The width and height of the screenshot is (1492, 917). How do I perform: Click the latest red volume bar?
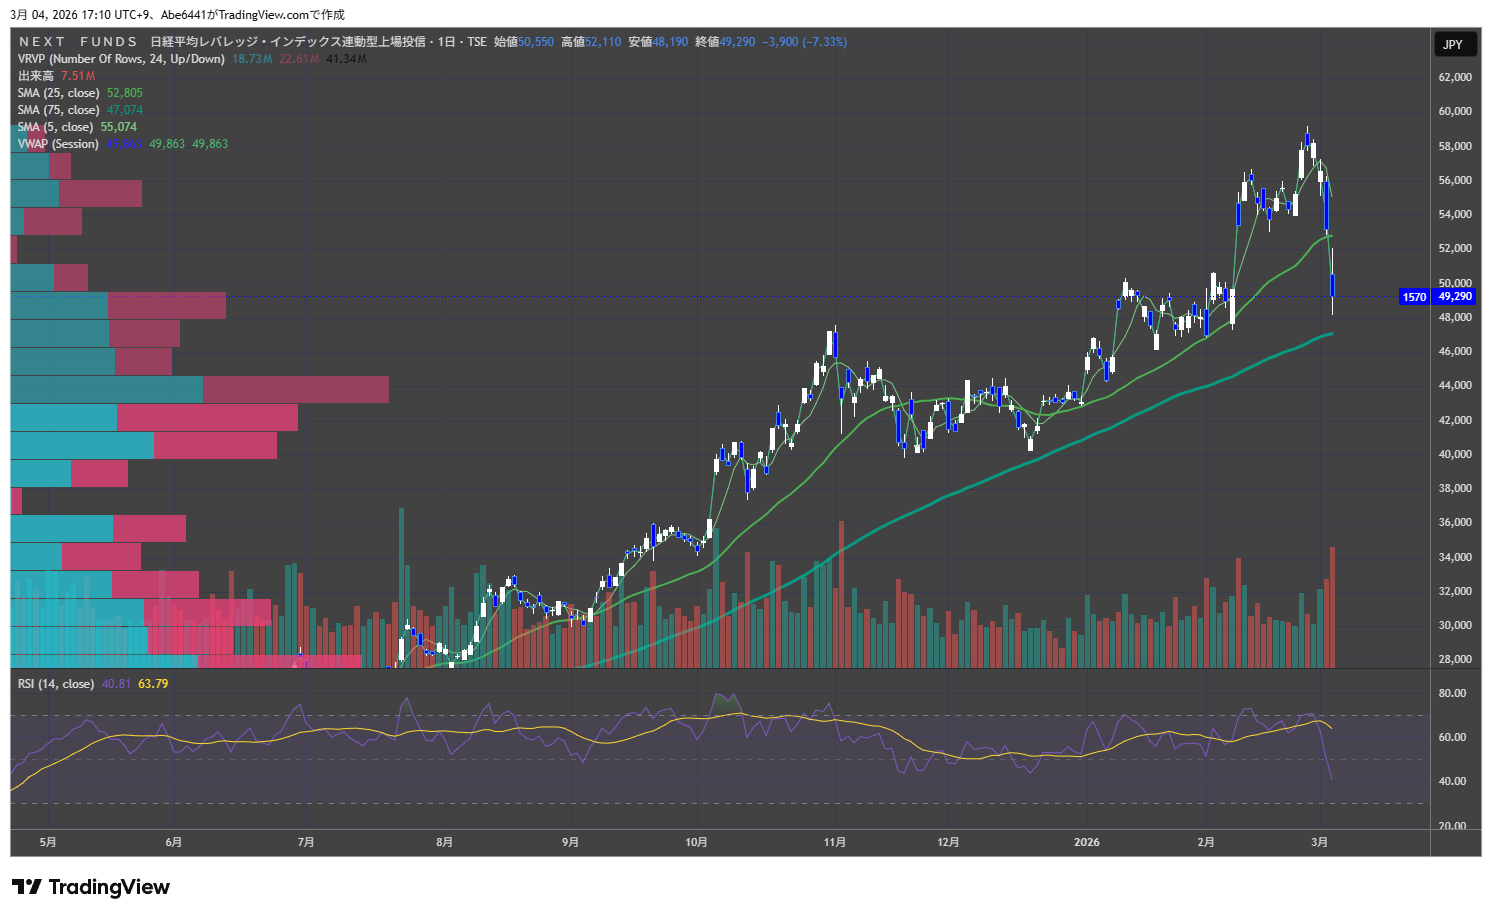(1332, 607)
